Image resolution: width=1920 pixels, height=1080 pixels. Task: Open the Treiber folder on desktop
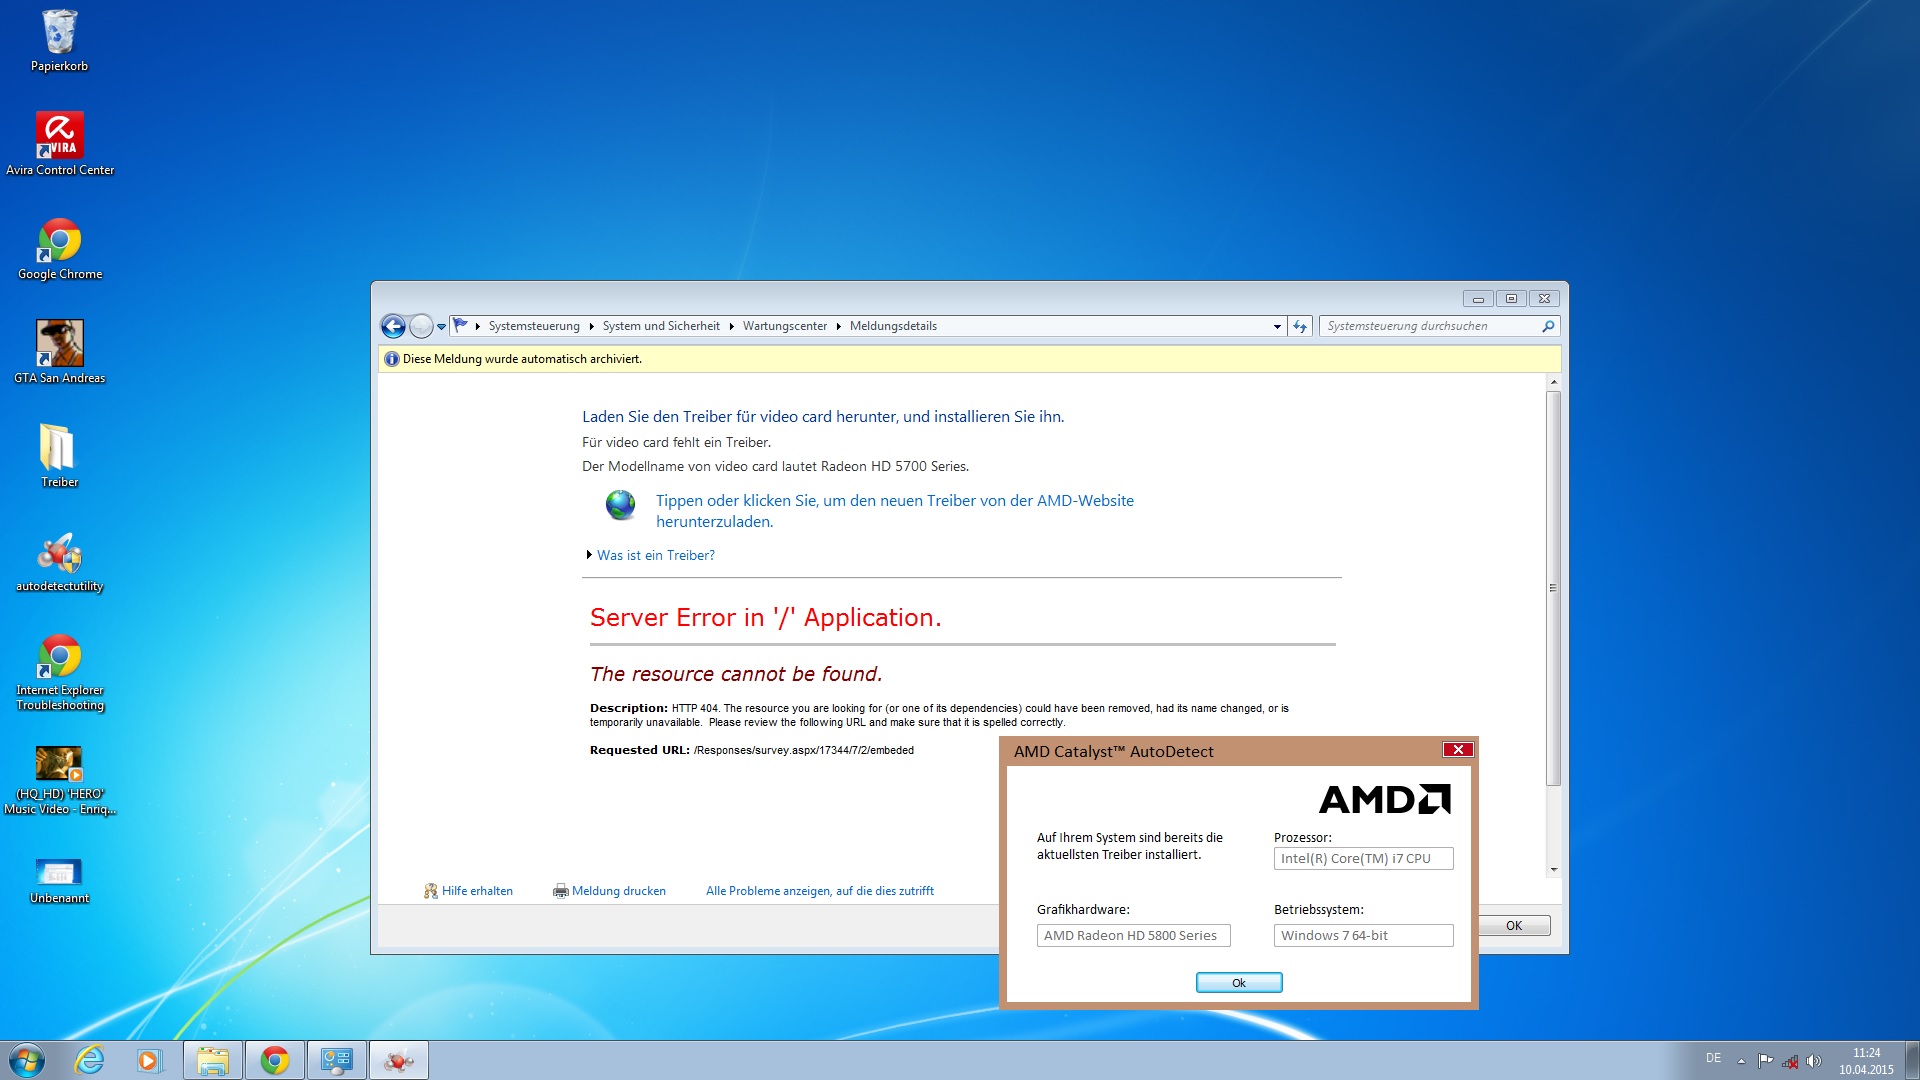[58, 448]
